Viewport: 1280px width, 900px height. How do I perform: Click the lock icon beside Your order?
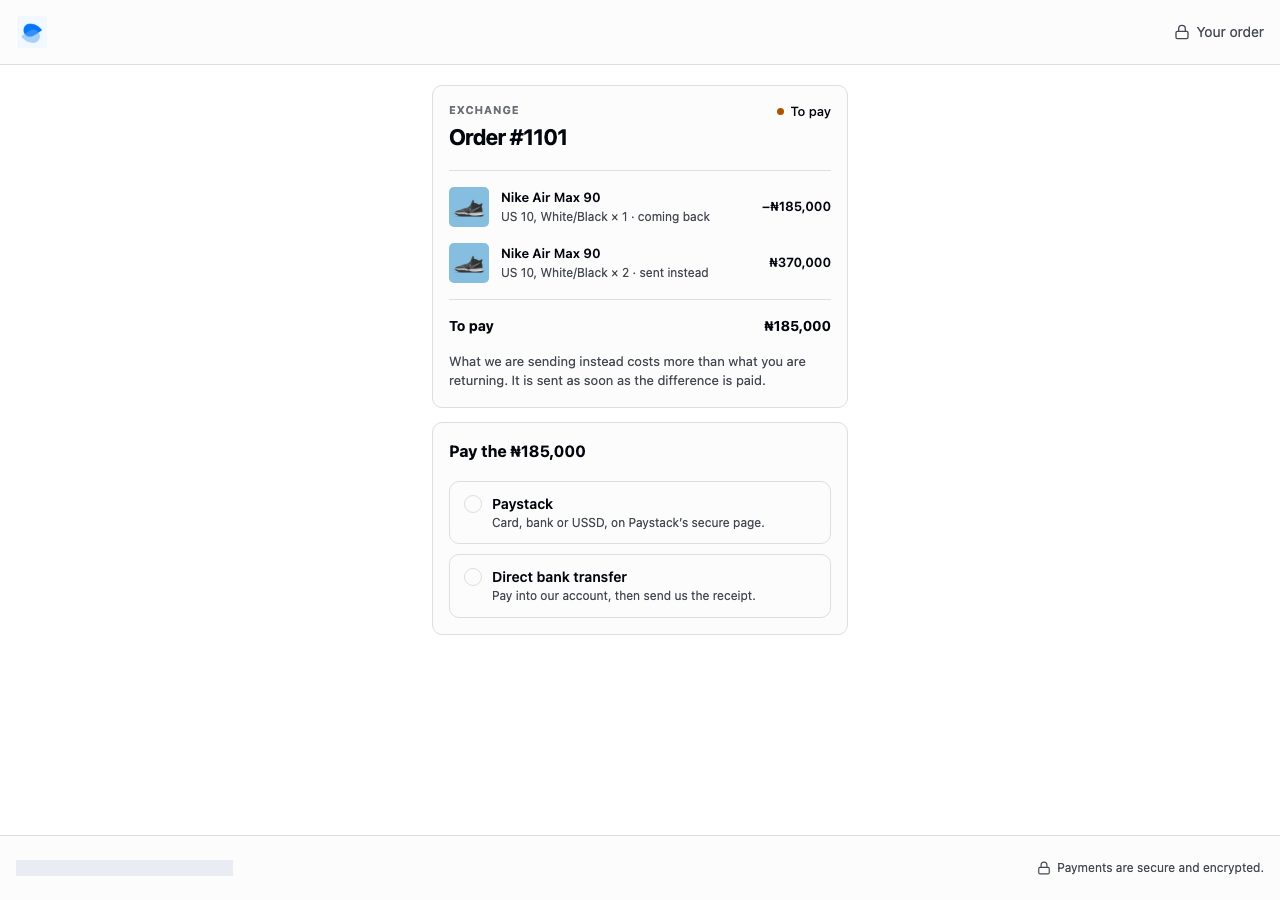(1182, 32)
